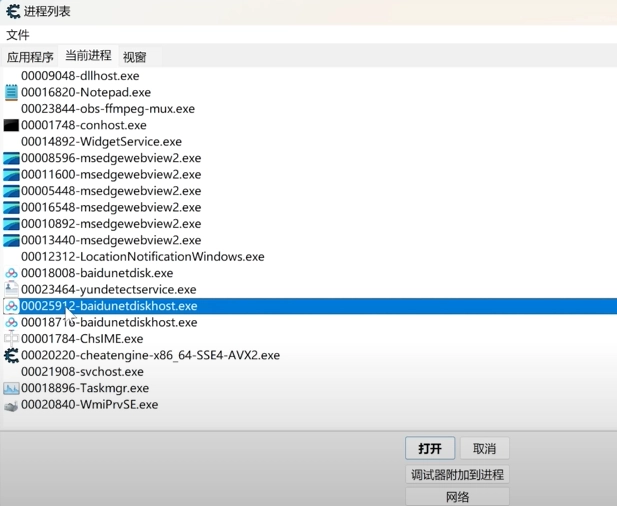Click the 网络 button
This screenshot has height=506, width=617.
[x=457, y=497]
